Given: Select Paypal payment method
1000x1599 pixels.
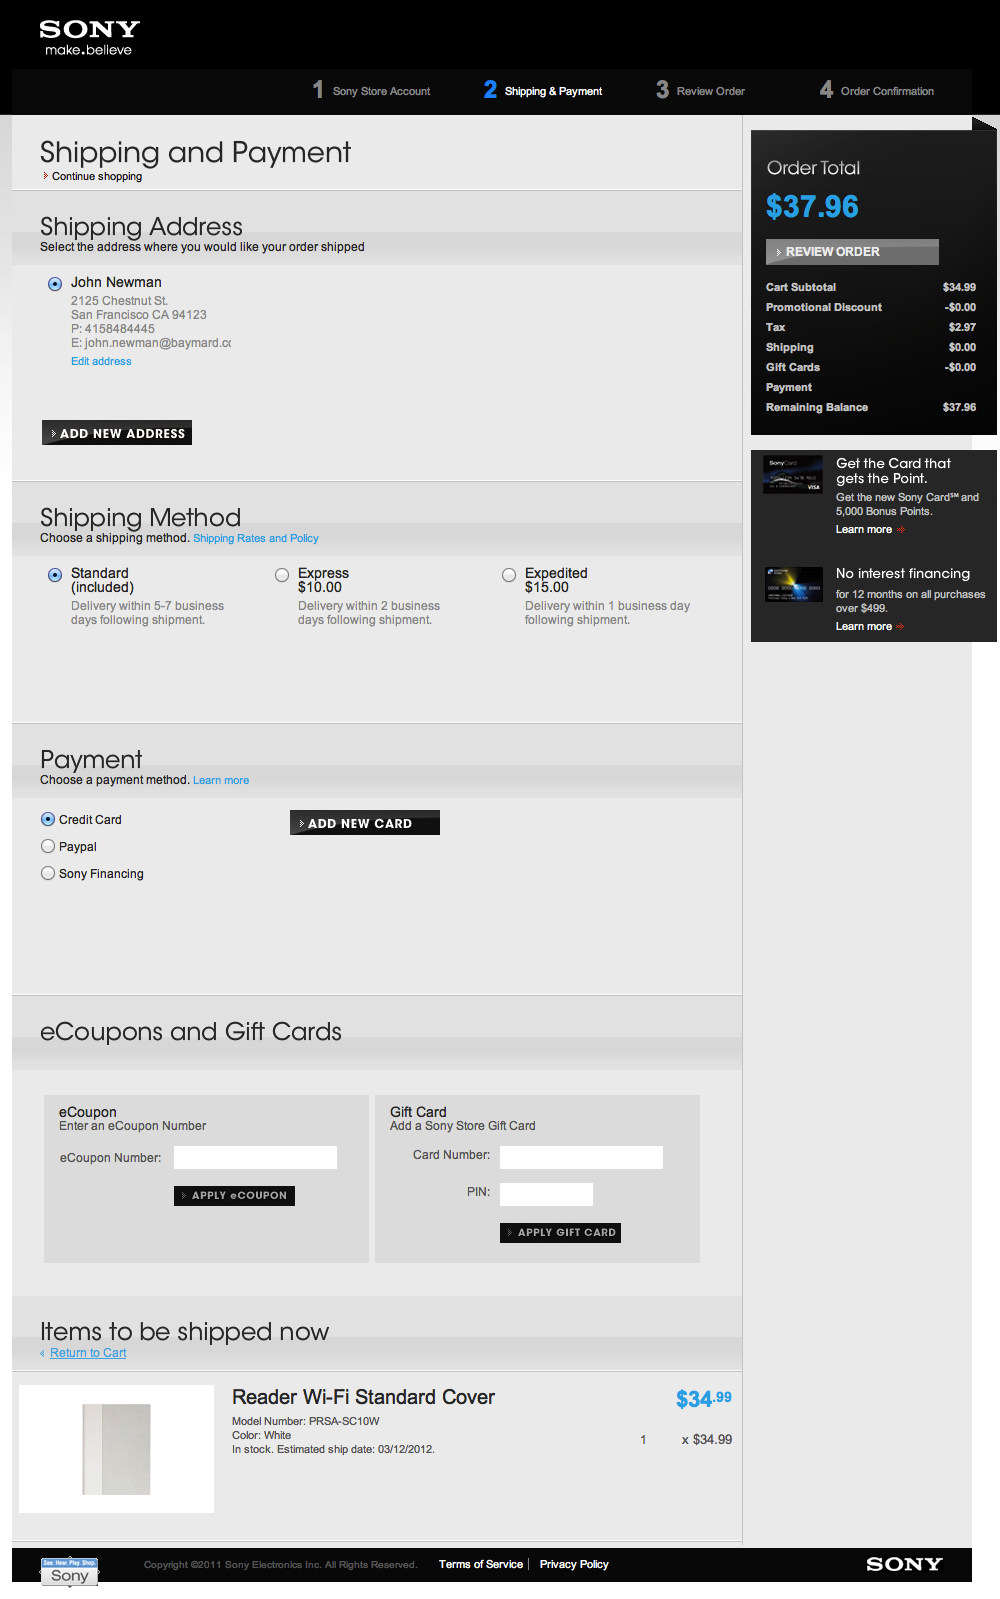Looking at the screenshot, I should click(x=48, y=846).
